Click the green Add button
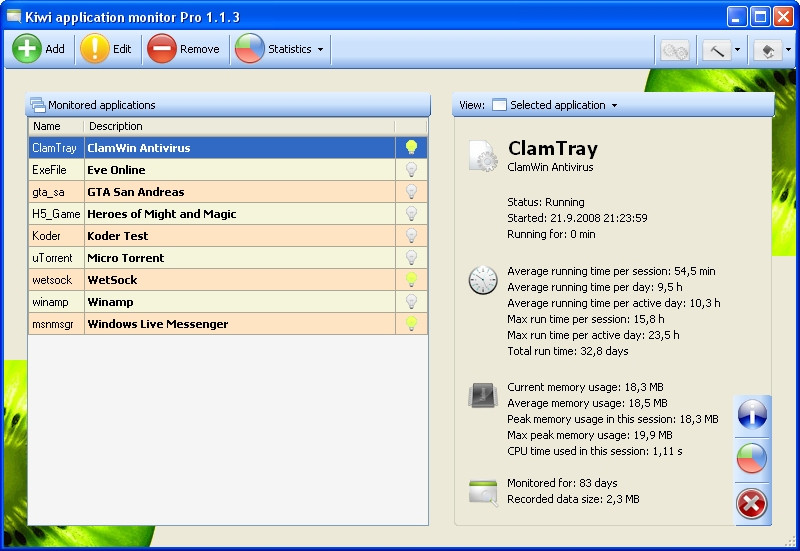800x551 pixels. tap(38, 49)
